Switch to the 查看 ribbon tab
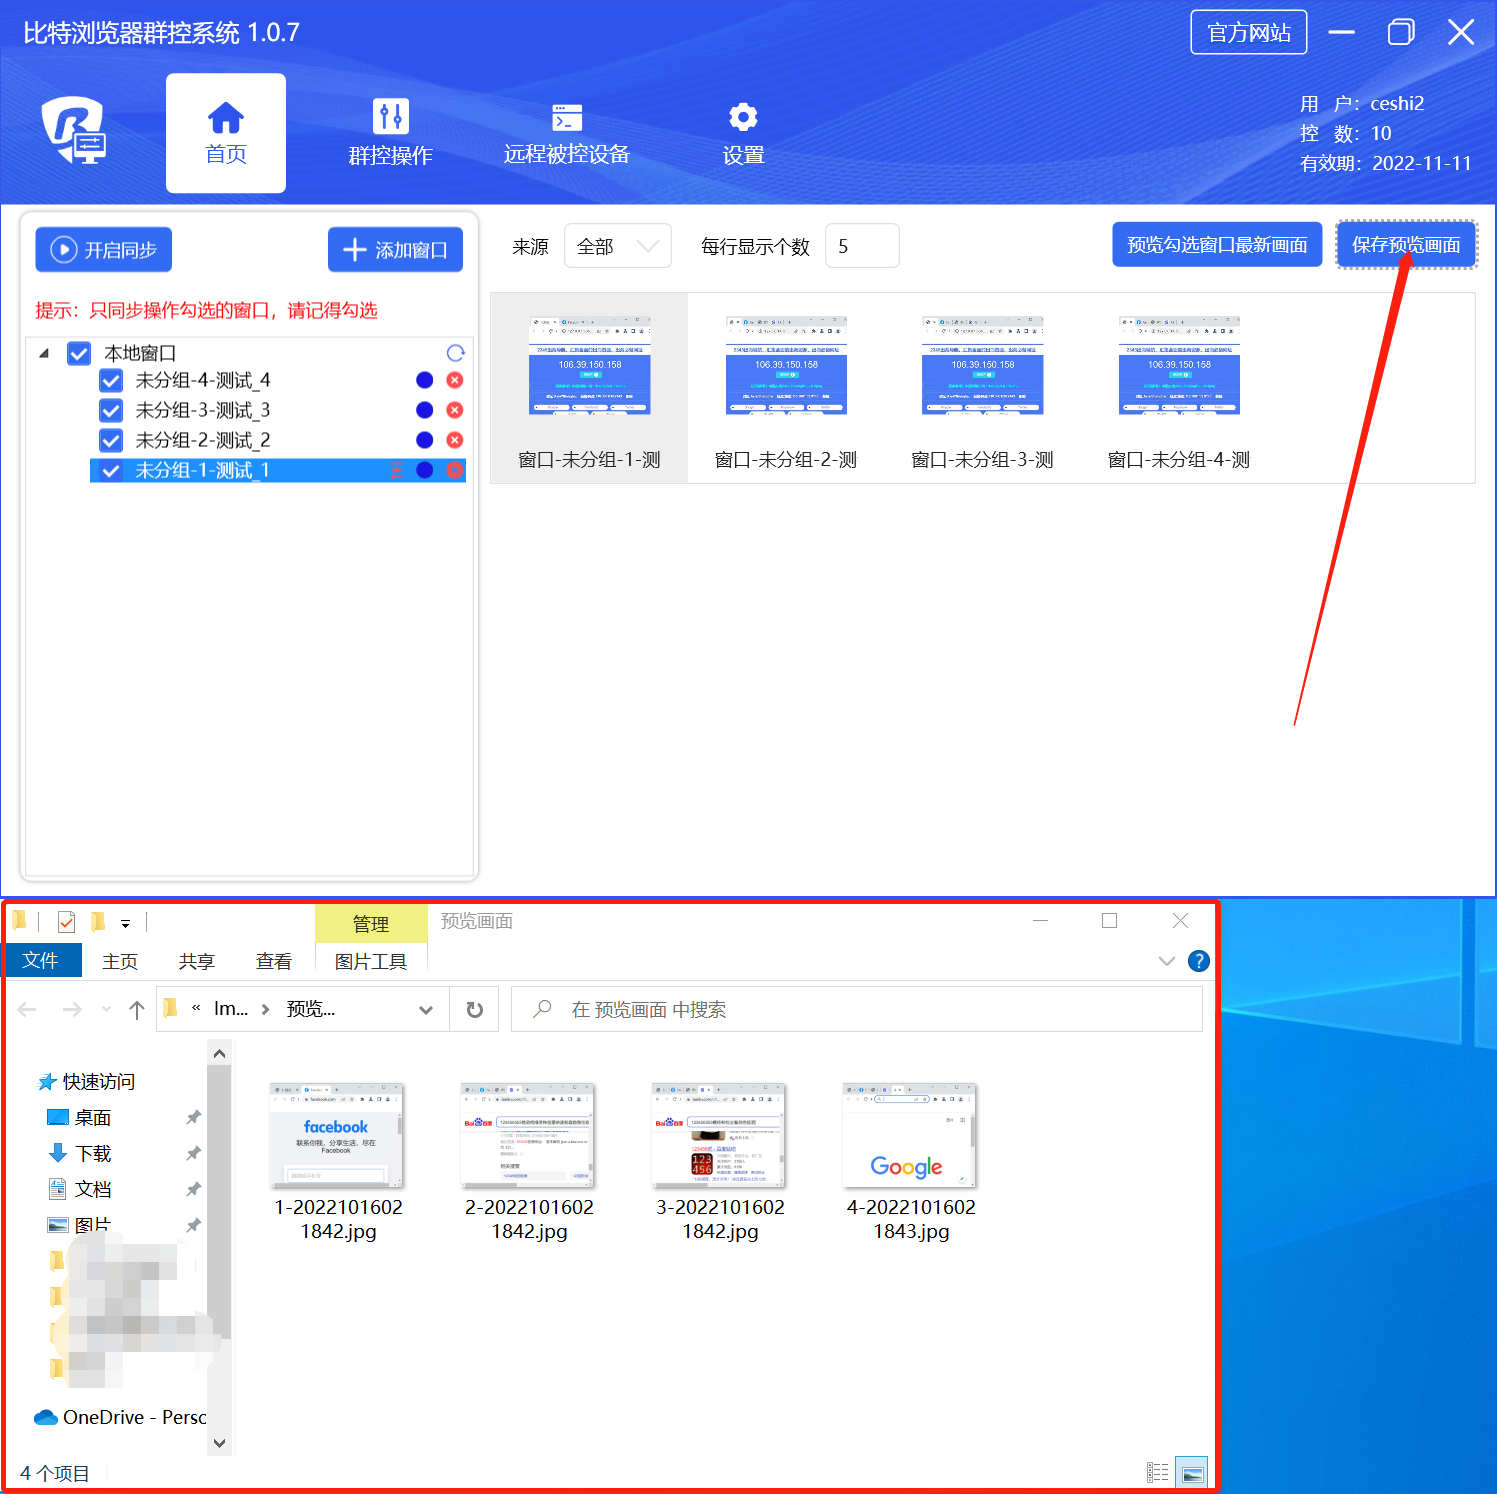The height and width of the screenshot is (1494, 1497). point(273,961)
